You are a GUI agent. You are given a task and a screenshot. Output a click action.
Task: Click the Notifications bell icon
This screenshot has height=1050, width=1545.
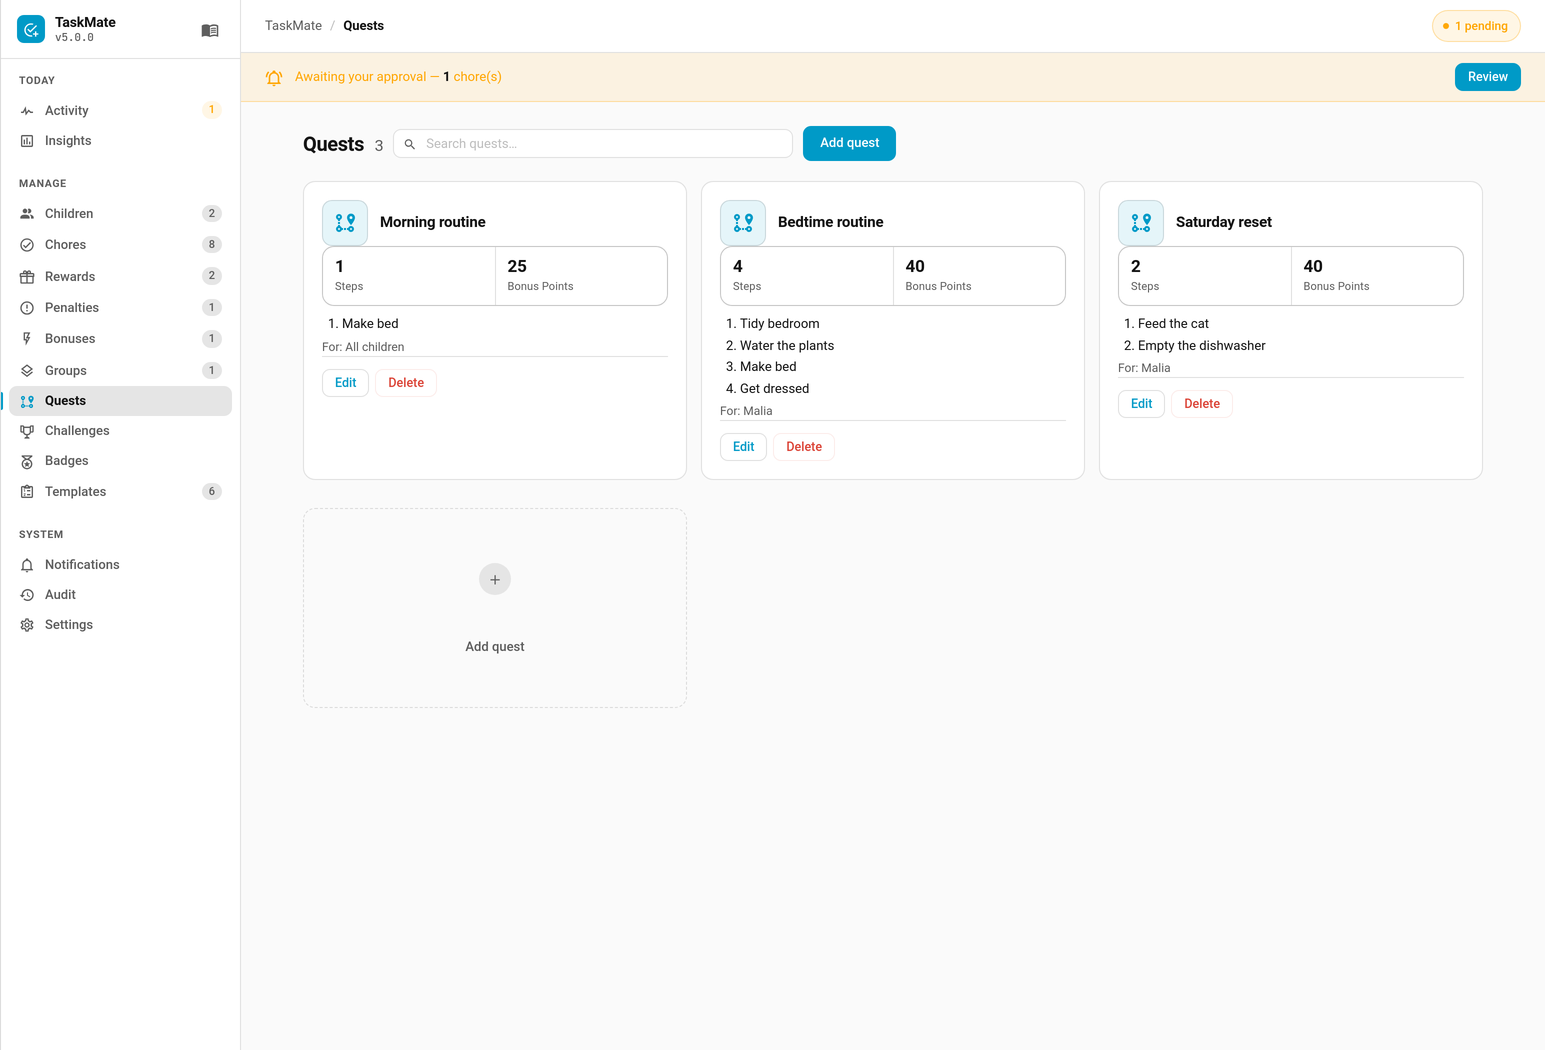pos(27,565)
